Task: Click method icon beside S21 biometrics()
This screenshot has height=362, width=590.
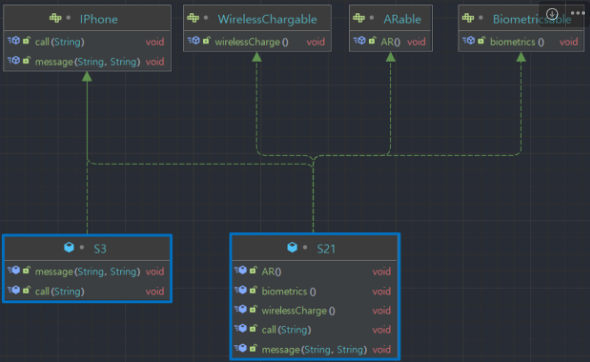Action: tap(241, 290)
